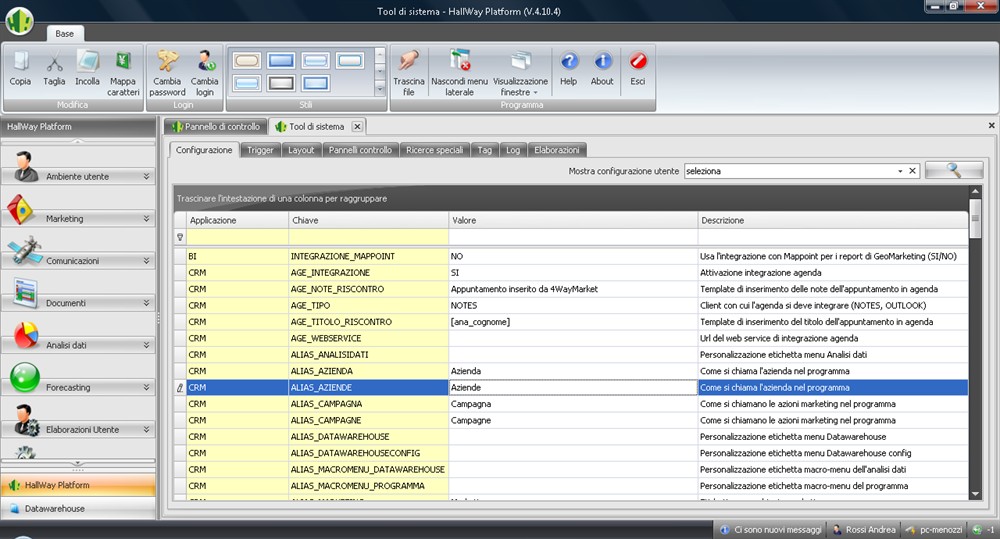
Task: Click the grid scrollbar down arrow
Action: pyautogui.click(x=974, y=494)
